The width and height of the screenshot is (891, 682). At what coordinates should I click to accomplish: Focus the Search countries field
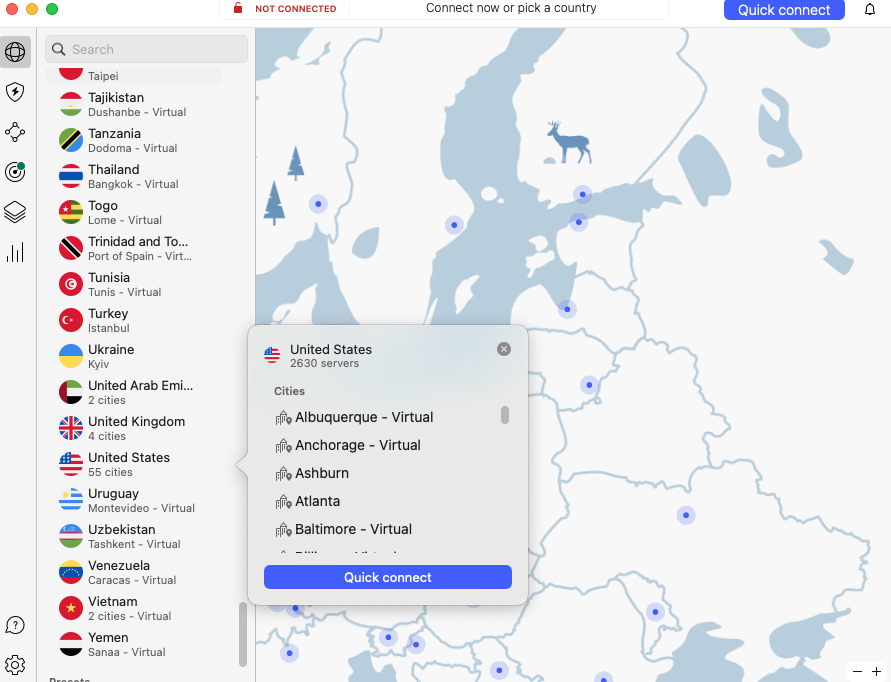click(147, 49)
